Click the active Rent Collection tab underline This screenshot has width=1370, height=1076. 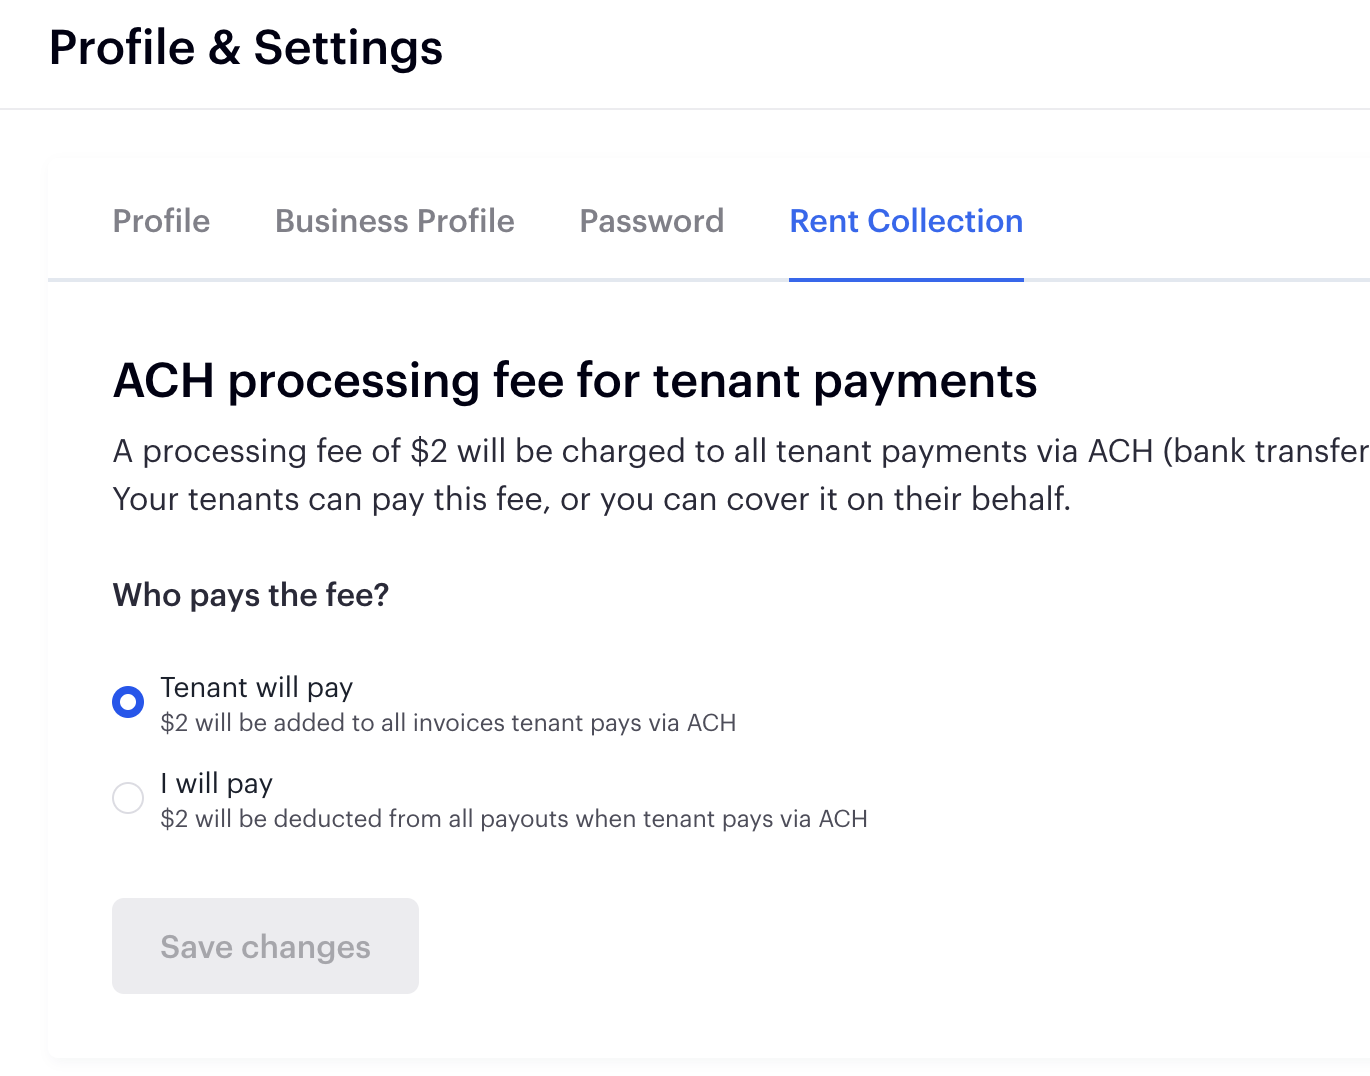pyautogui.click(x=905, y=281)
